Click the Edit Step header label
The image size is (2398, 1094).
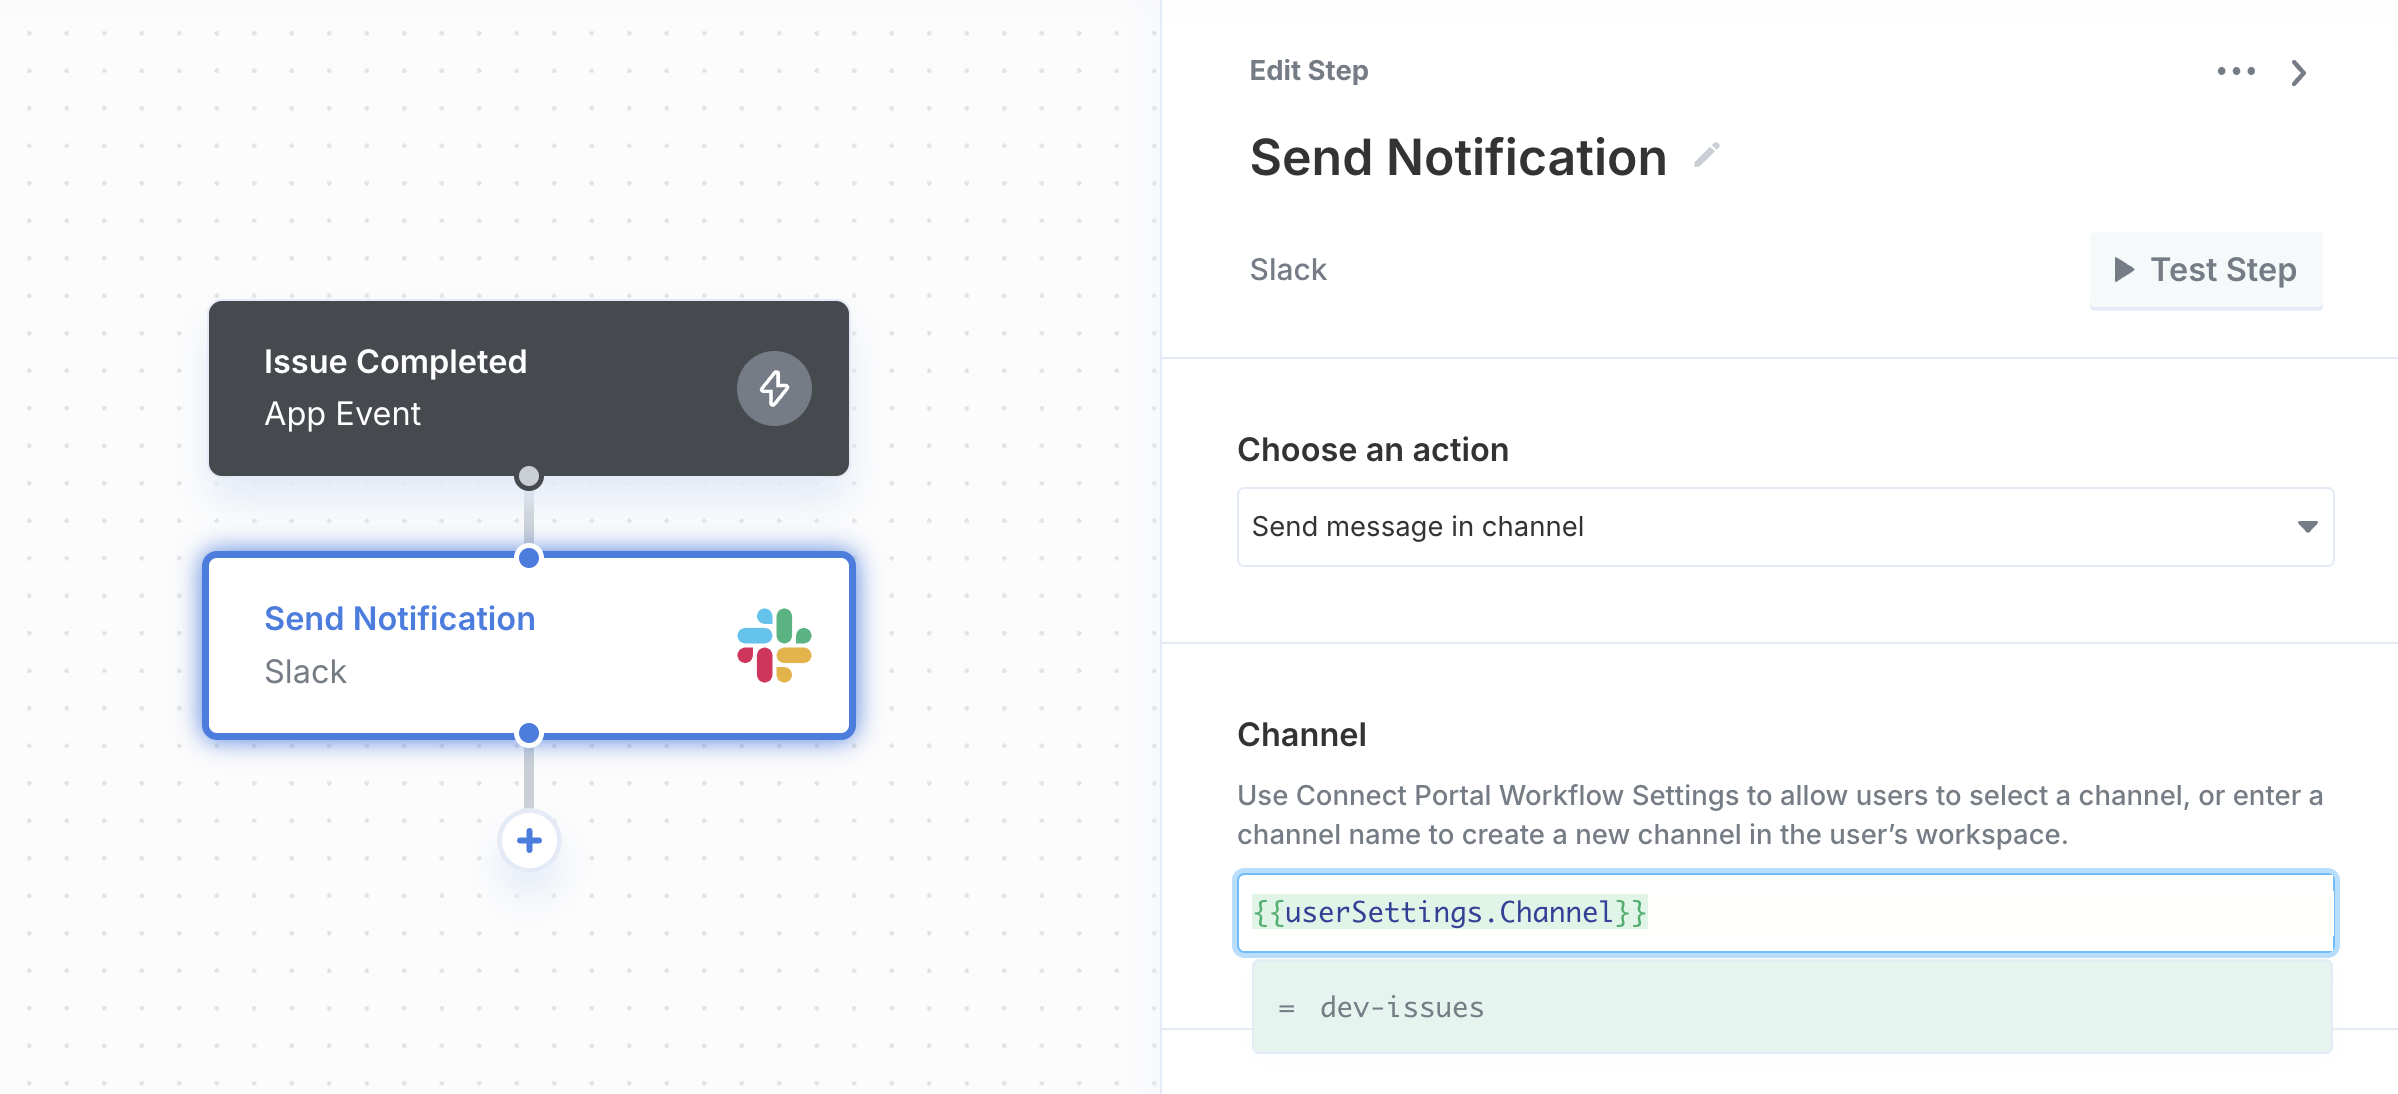pos(1309,71)
